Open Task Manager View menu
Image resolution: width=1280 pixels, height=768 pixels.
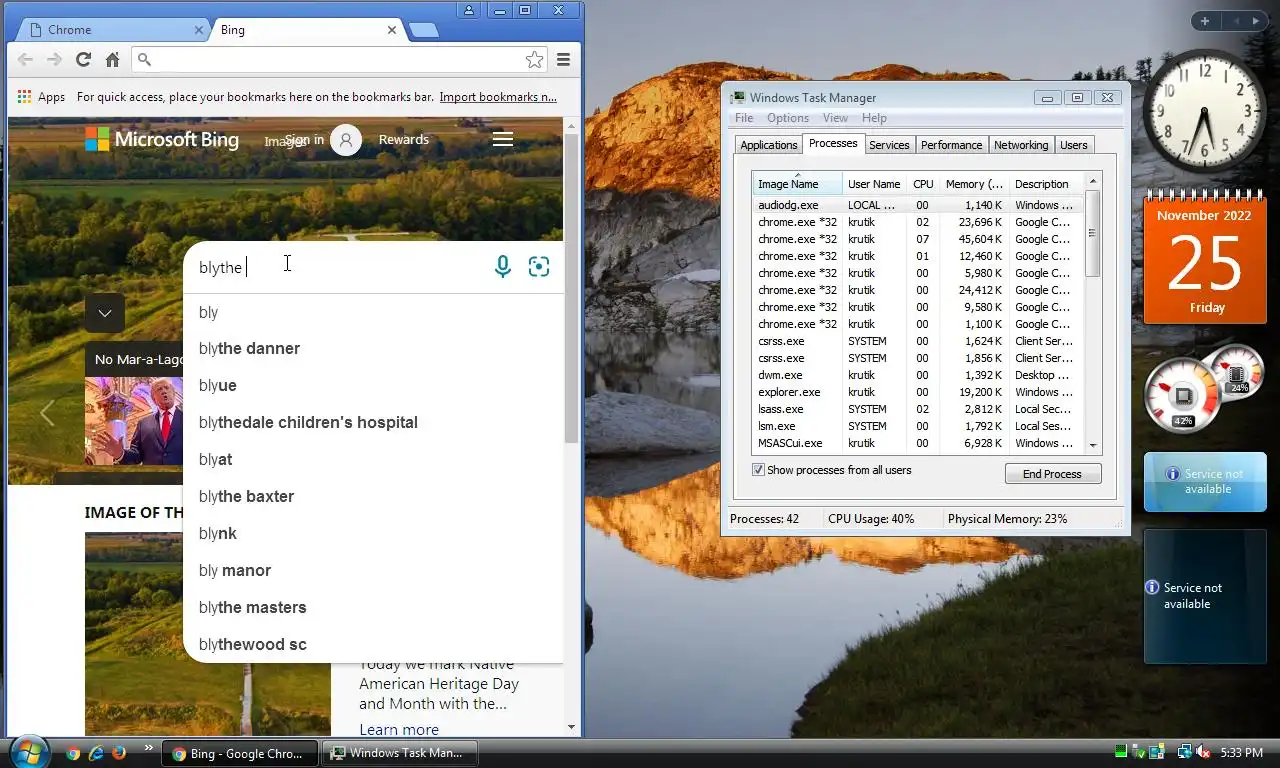click(835, 118)
